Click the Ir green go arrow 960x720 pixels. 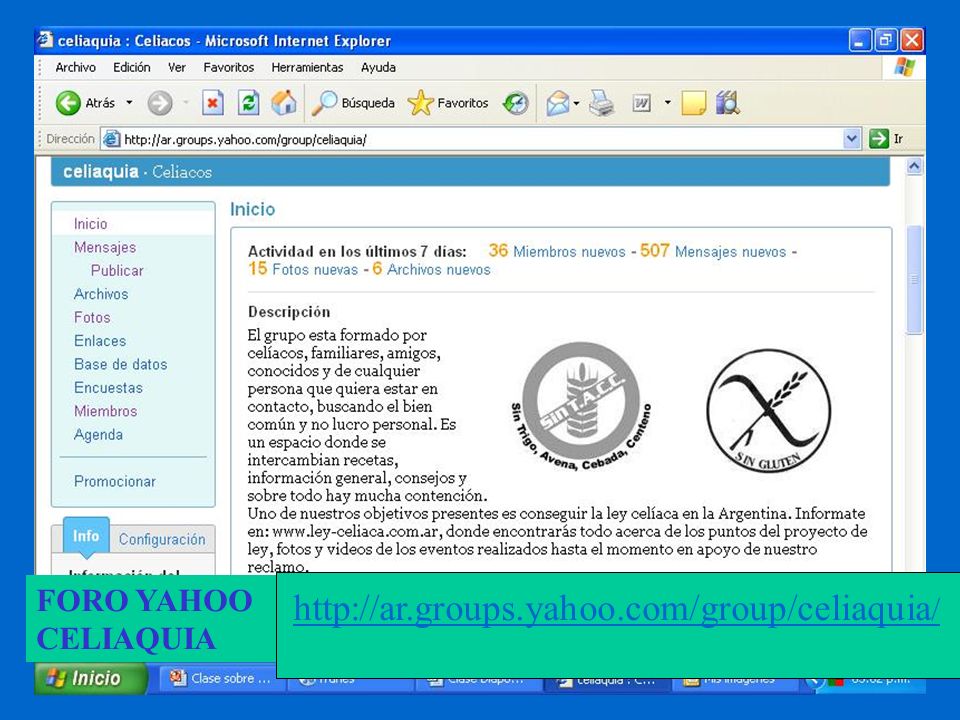[879, 139]
